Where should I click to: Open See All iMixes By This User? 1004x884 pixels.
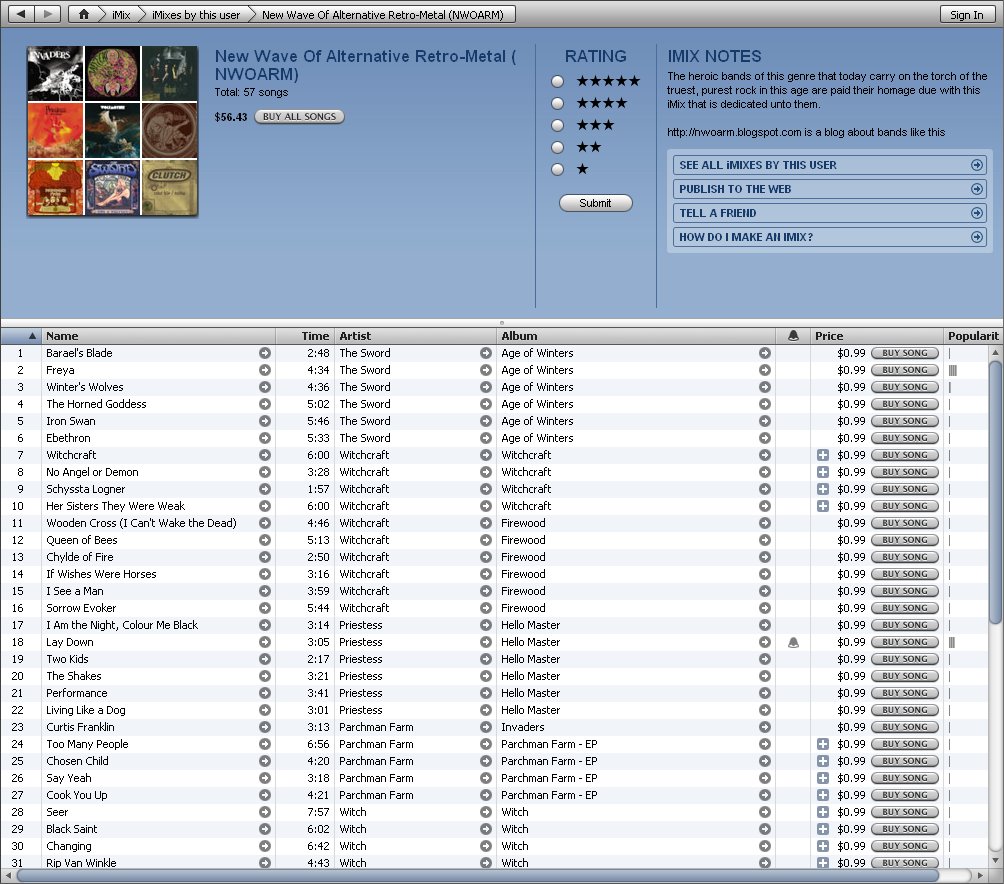(829, 165)
